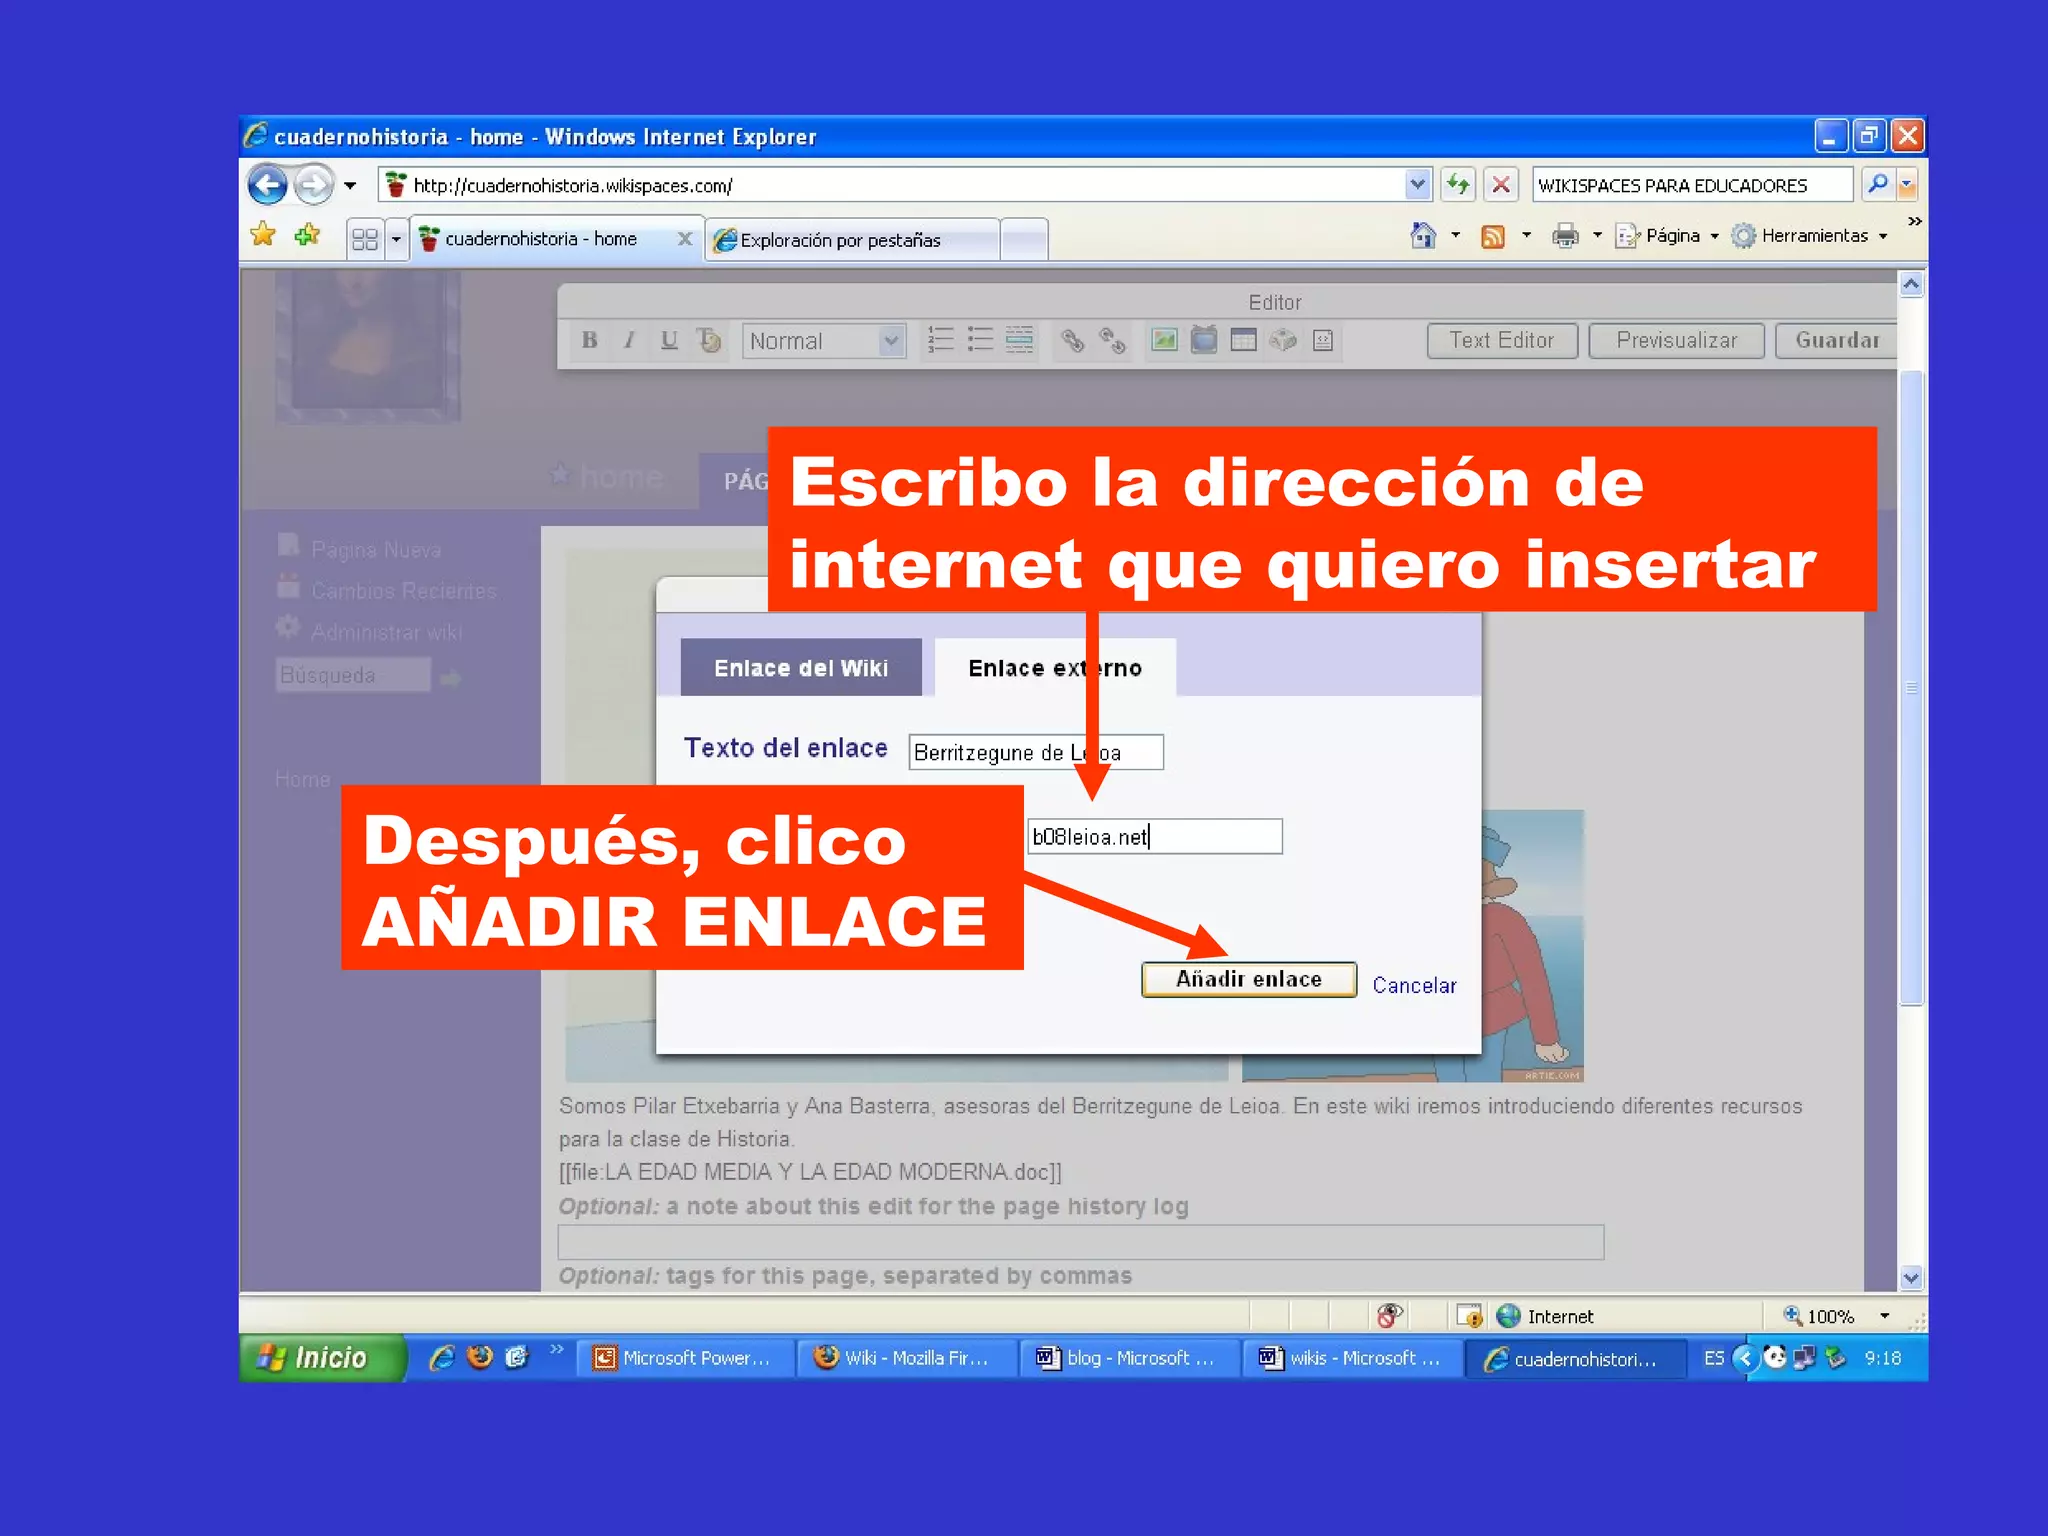
Task: Click the Home page house icon
Action: (1423, 236)
